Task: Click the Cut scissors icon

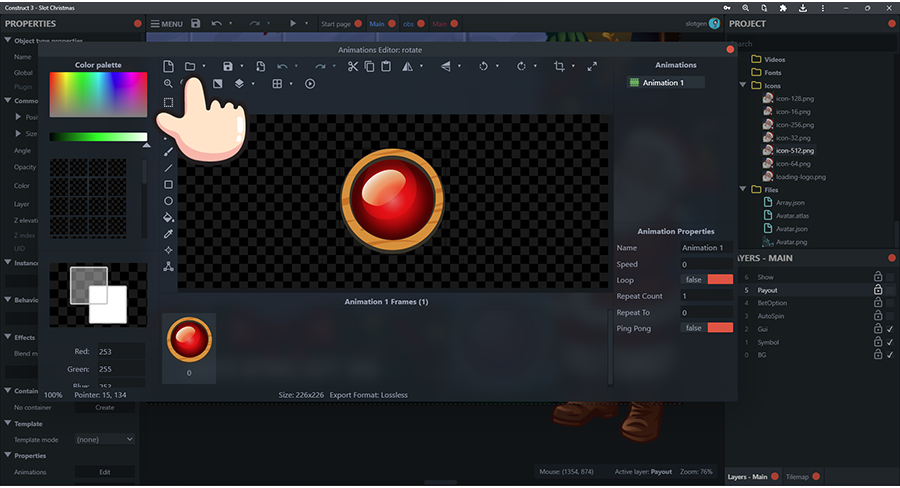Action: tap(353, 67)
